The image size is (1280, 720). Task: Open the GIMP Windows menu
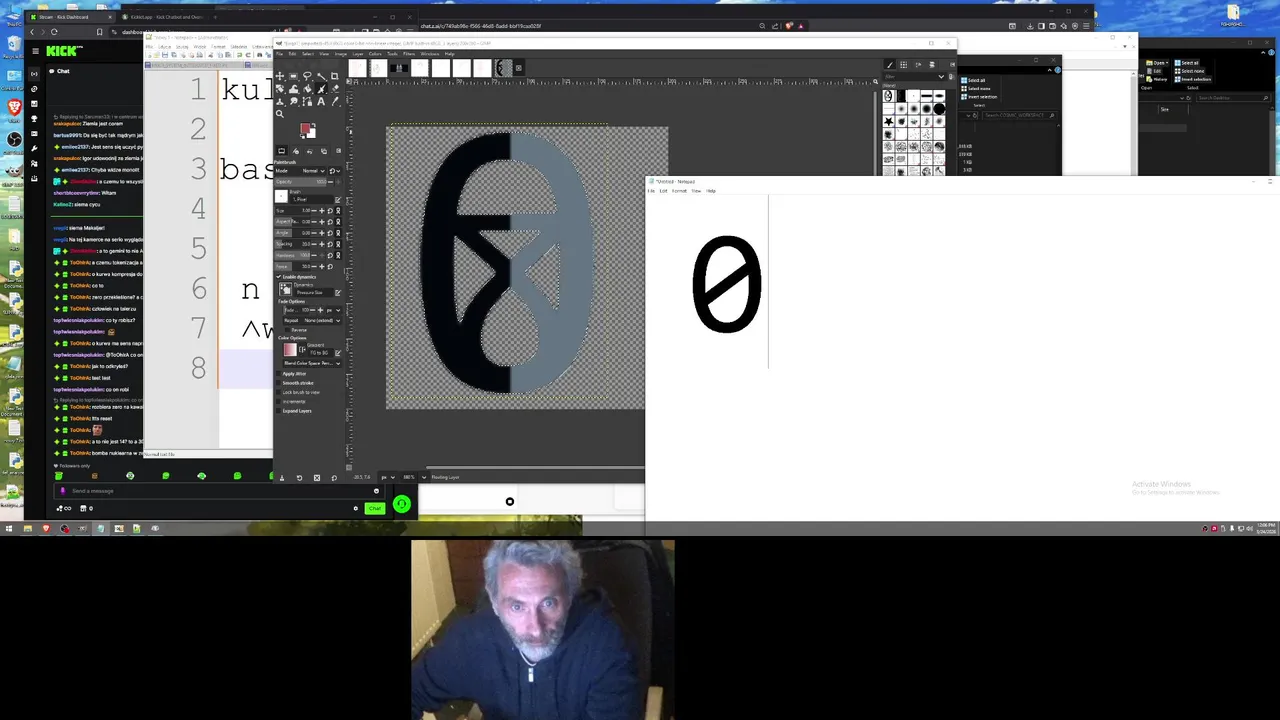430,54
